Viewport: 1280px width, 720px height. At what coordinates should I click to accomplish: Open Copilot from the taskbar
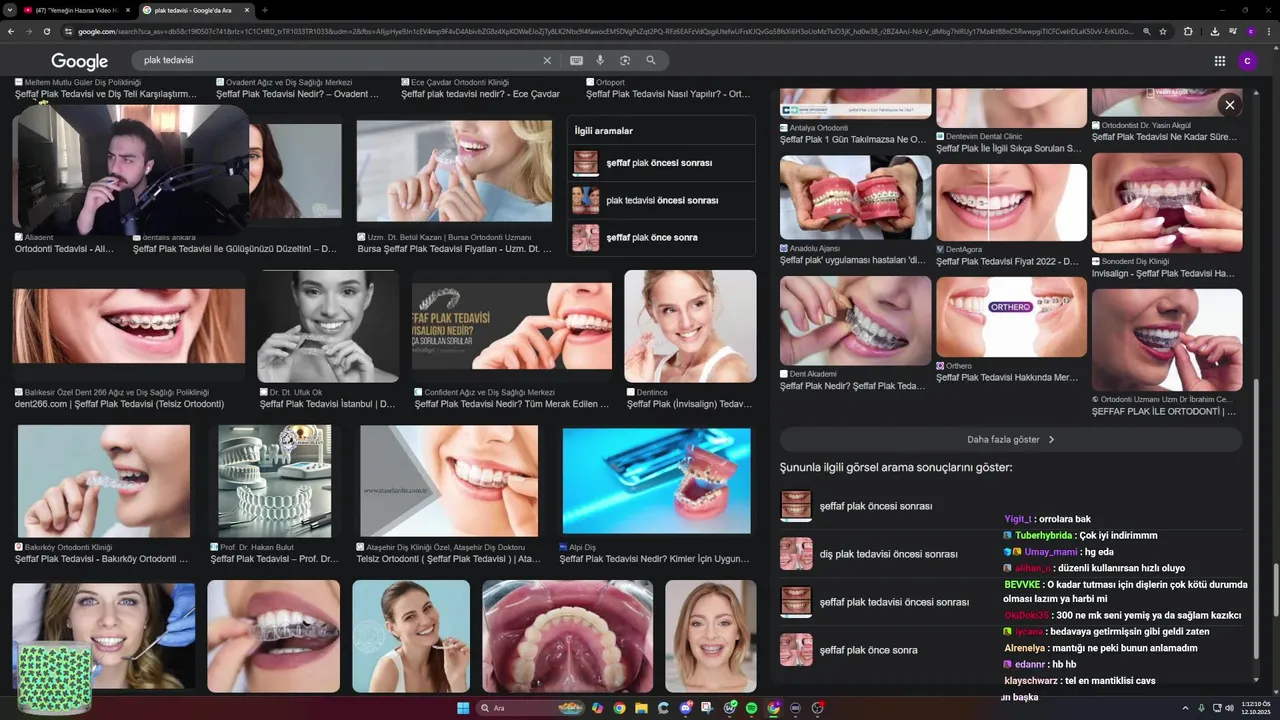tap(597, 708)
